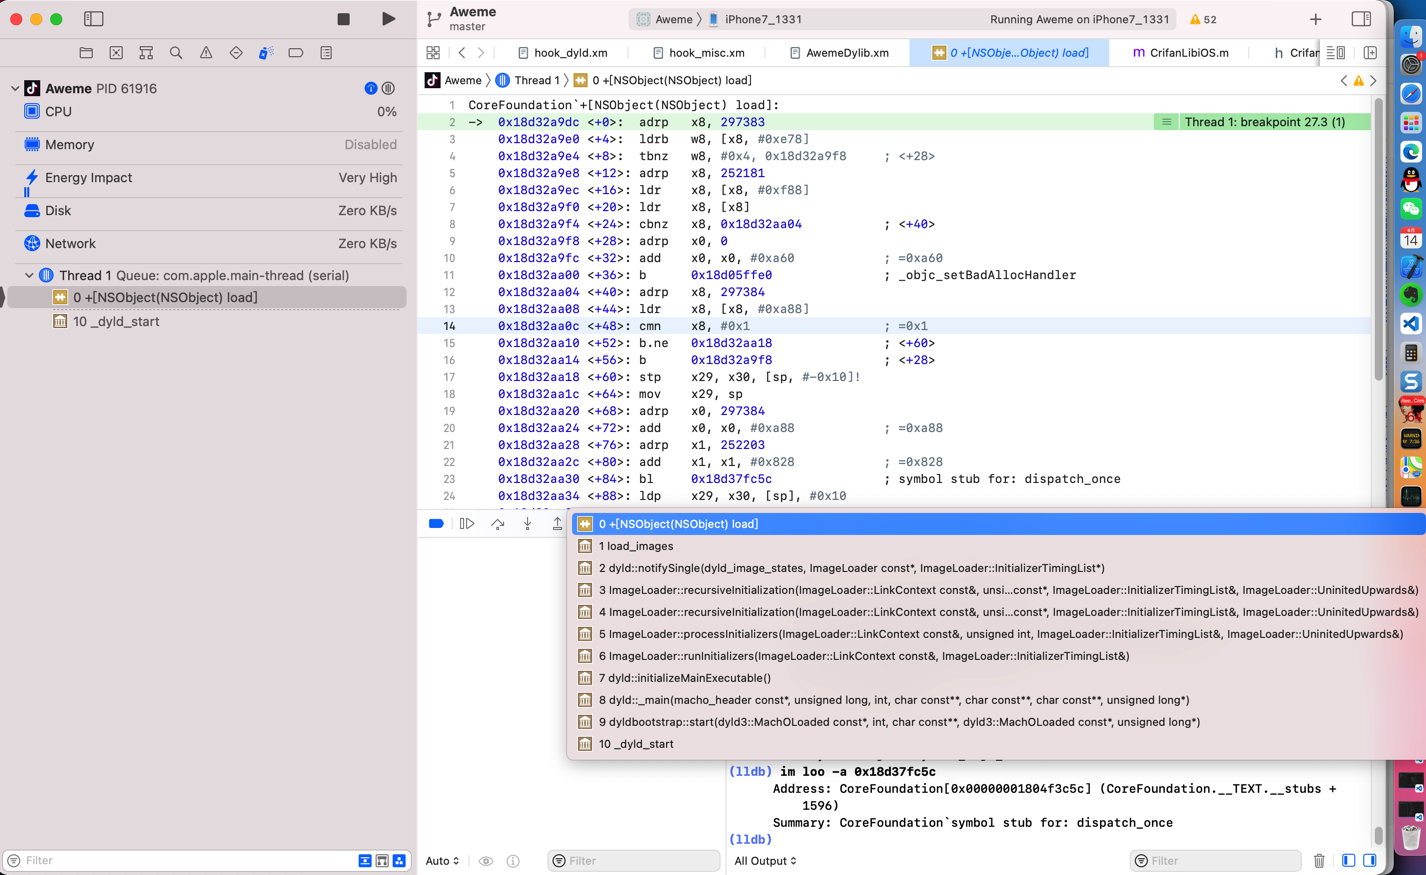Open the Auto variables scope dropdown
1426x875 pixels.
point(443,861)
